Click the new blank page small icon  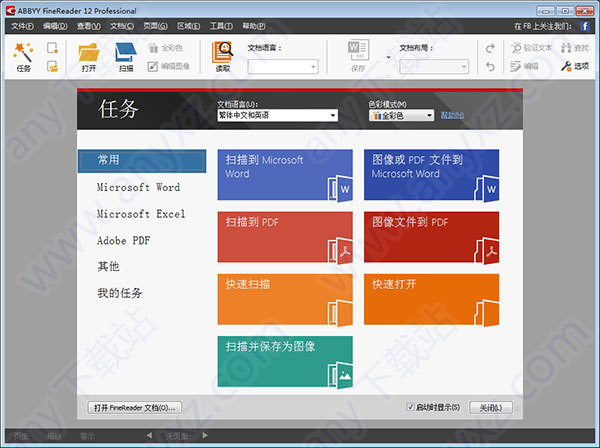pyautogui.click(x=52, y=48)
